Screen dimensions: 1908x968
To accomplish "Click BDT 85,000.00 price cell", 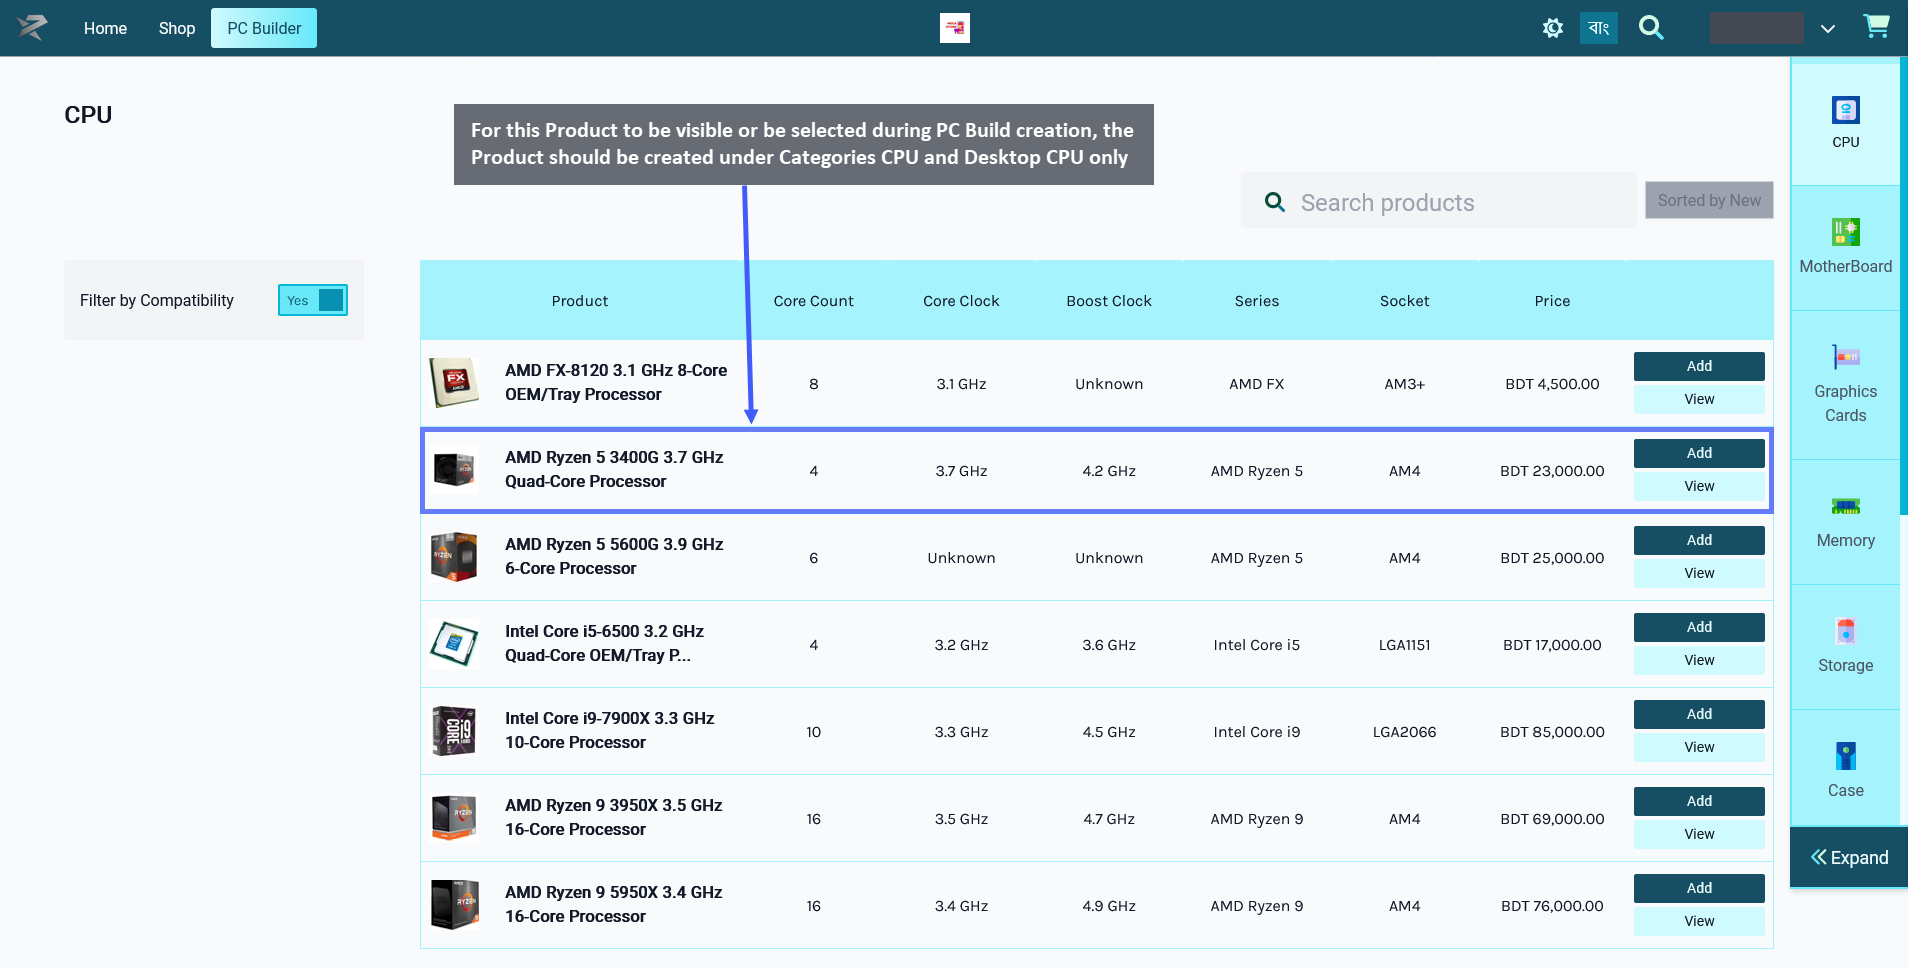I will (x=1552, y=732).
